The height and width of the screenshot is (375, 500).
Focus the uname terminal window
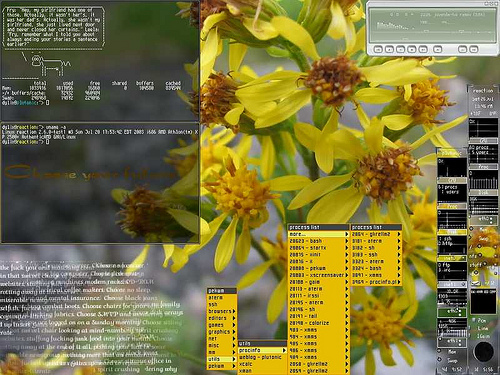point(100,183)
